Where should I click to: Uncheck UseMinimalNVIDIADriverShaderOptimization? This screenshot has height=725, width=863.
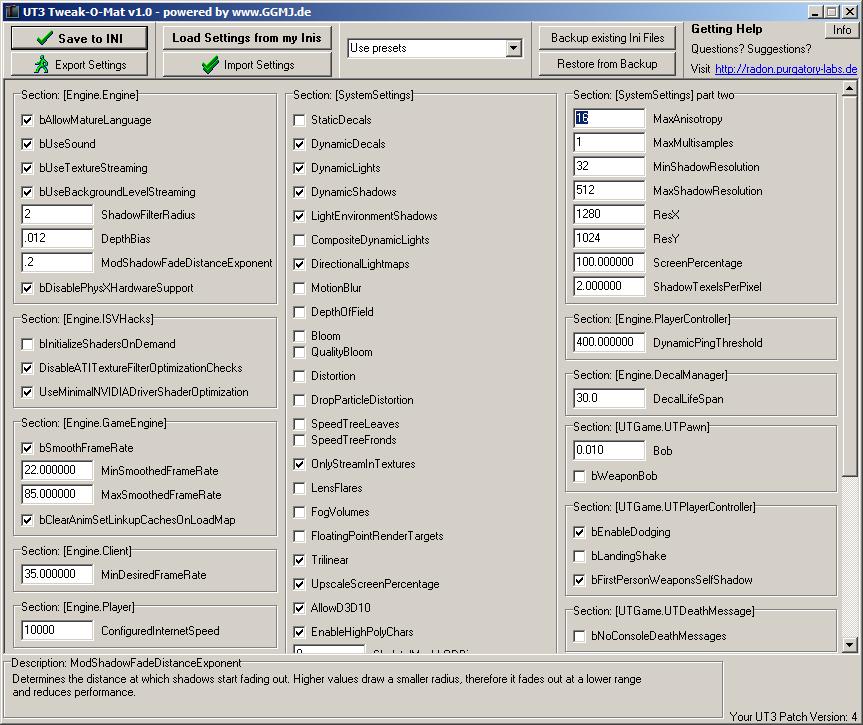27,392
